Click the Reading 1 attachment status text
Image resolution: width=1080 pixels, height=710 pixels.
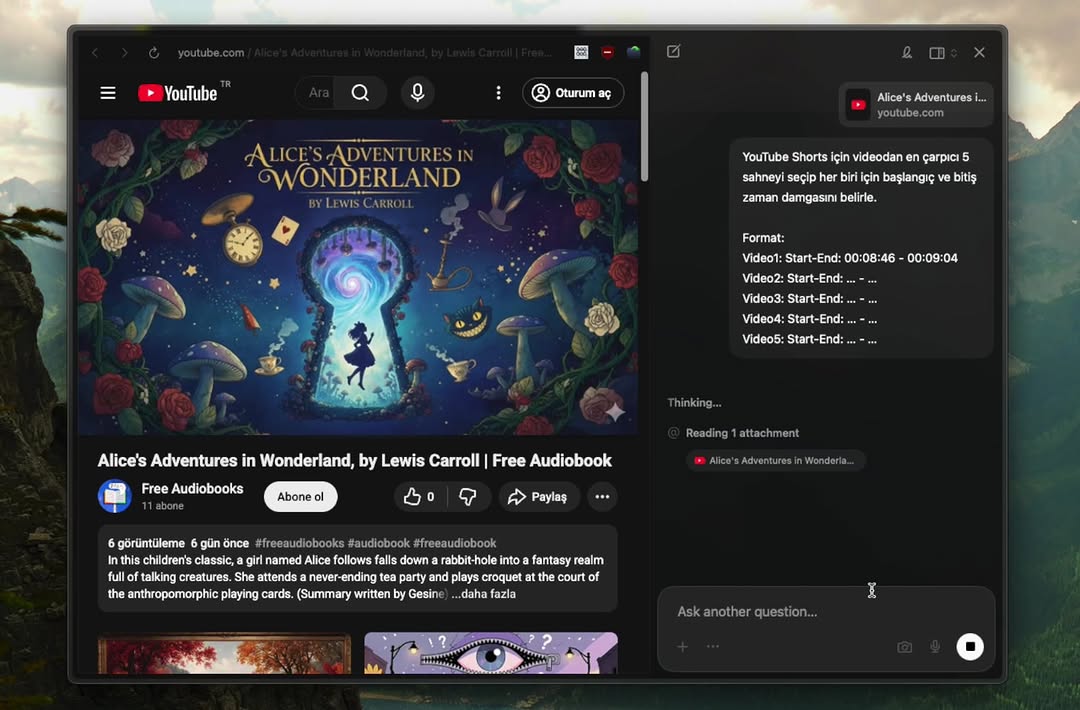pos(742,432)
